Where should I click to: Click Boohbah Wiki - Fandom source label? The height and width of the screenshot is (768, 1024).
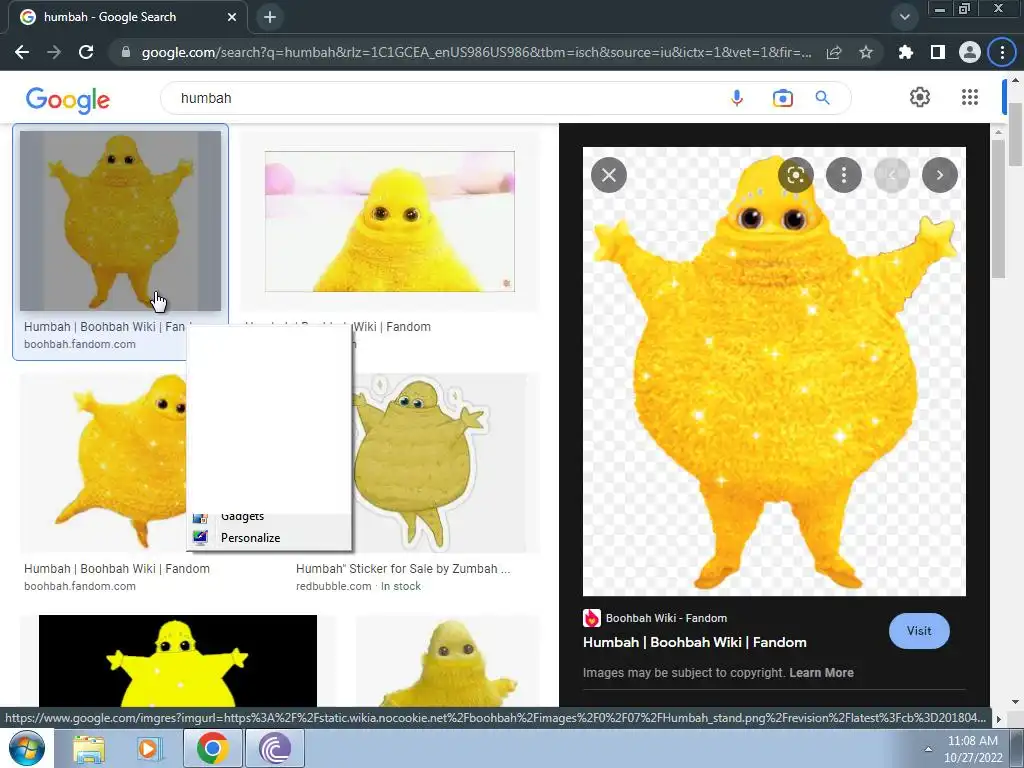tap(666, 618)
